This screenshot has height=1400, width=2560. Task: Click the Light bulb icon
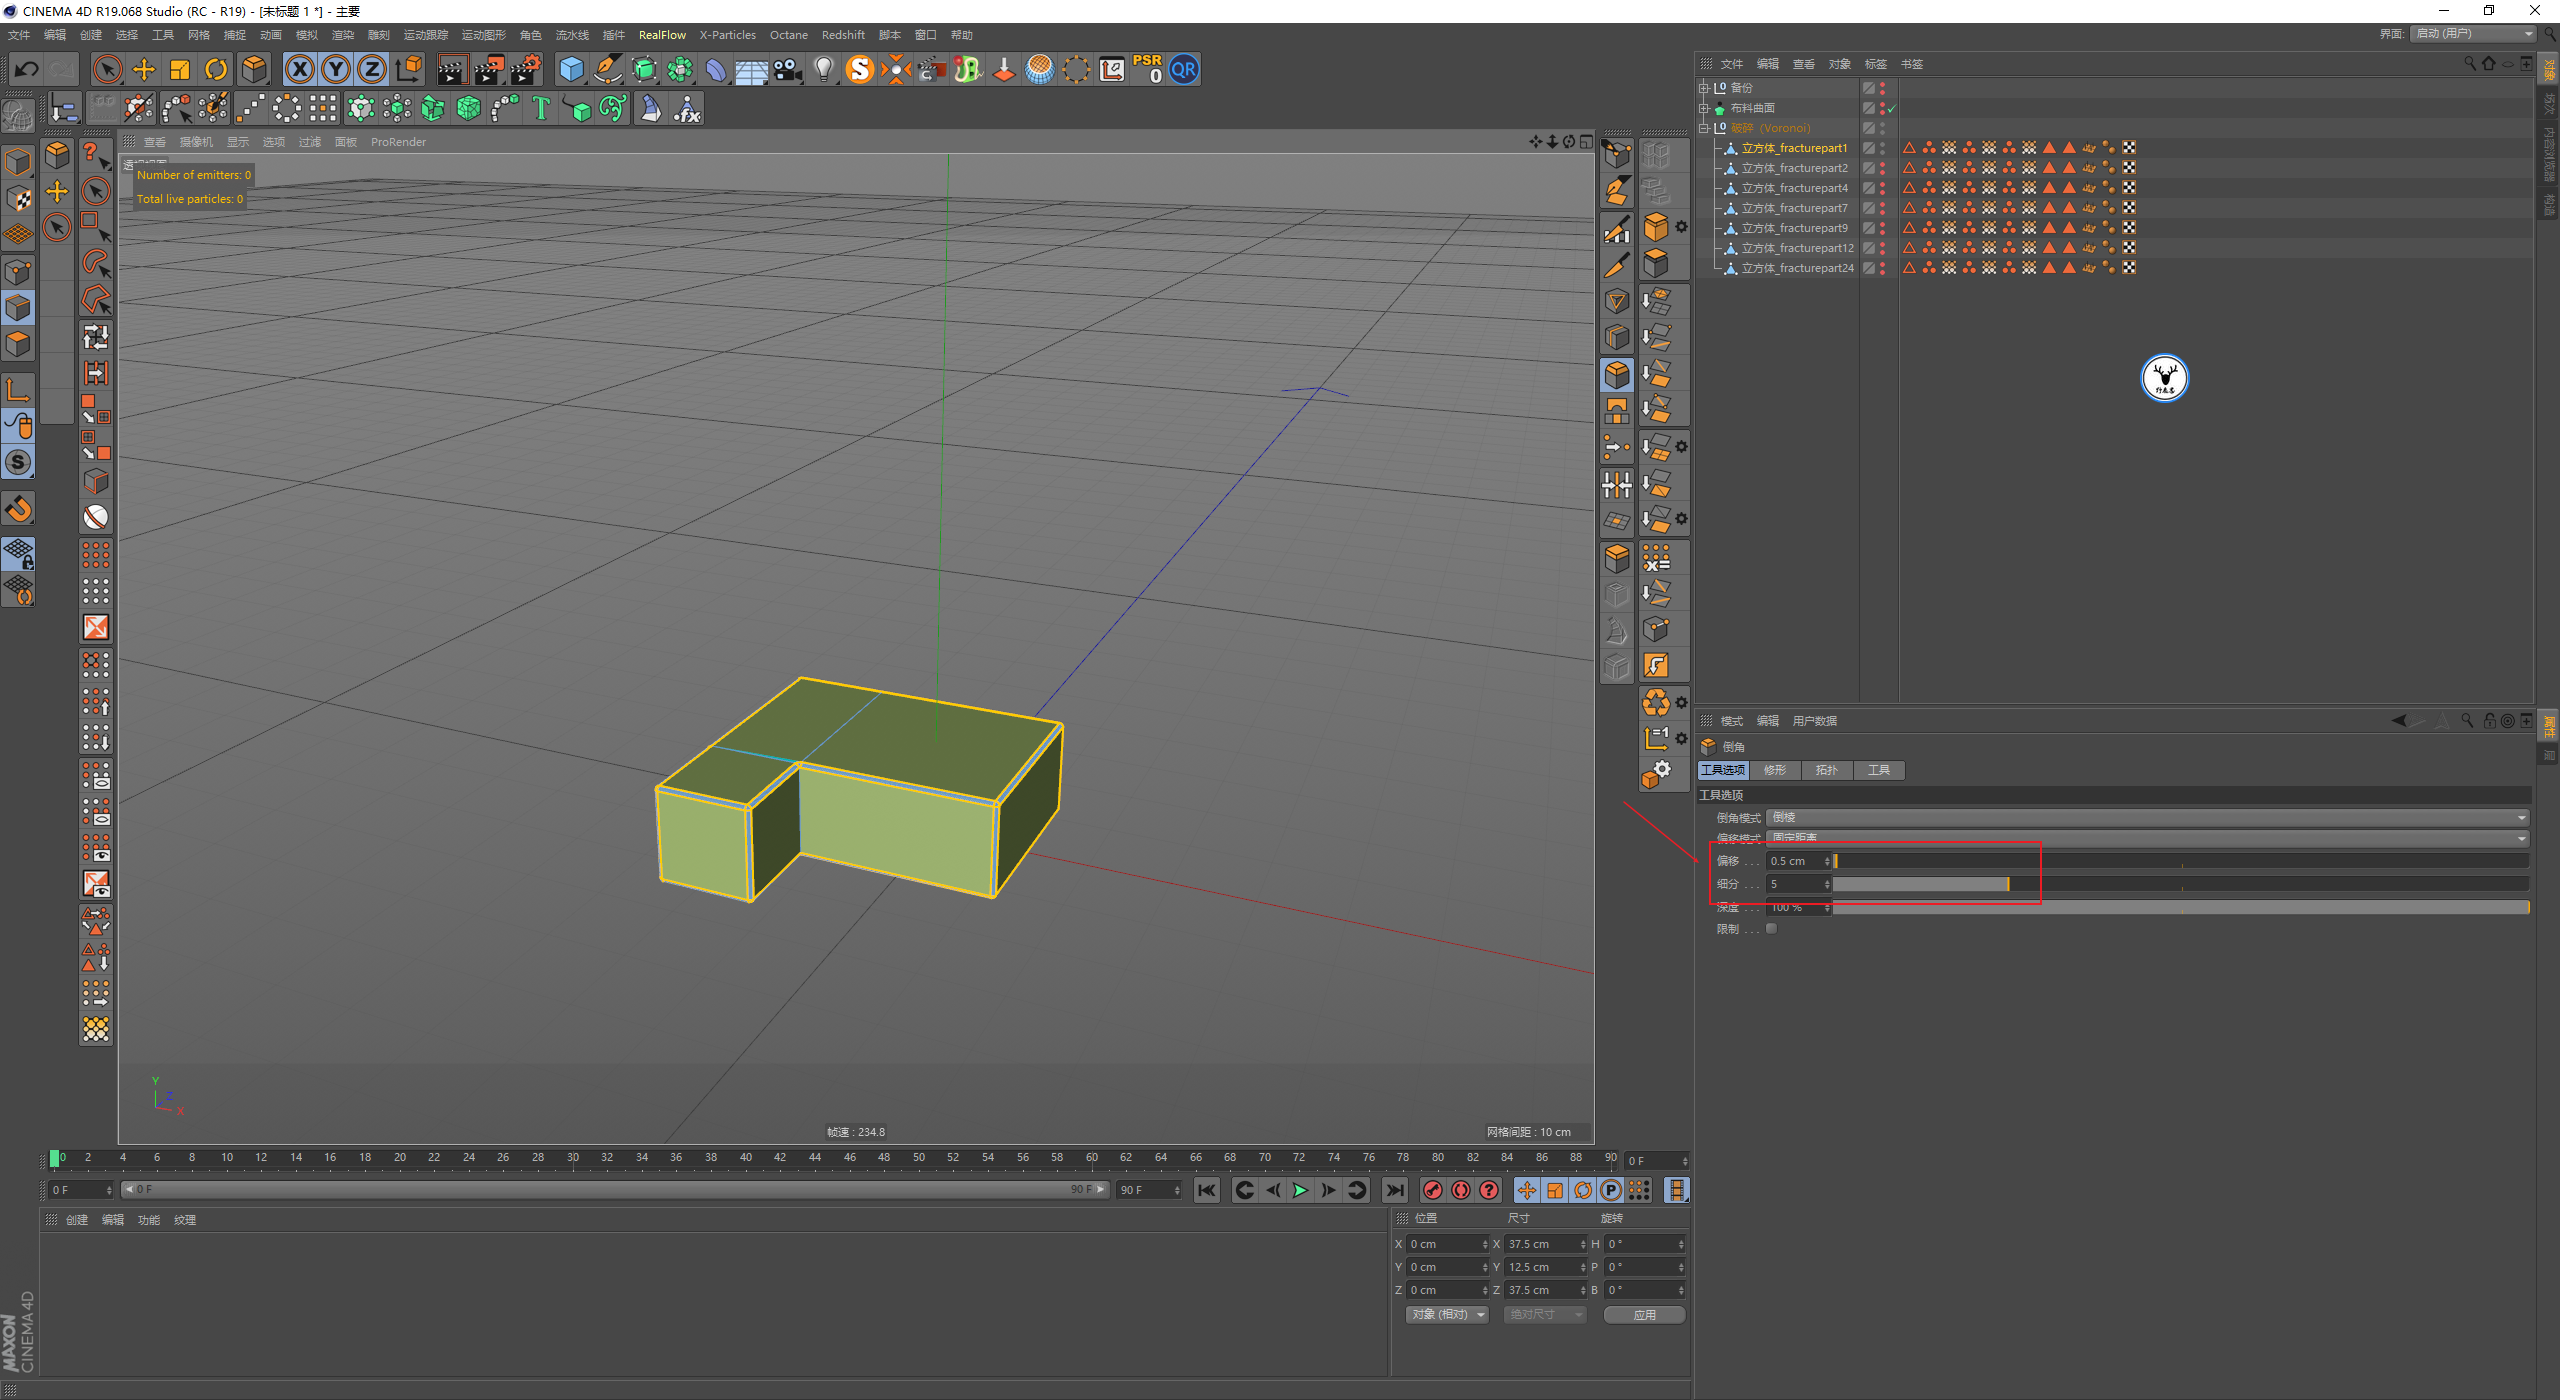(x=824, y=69)
